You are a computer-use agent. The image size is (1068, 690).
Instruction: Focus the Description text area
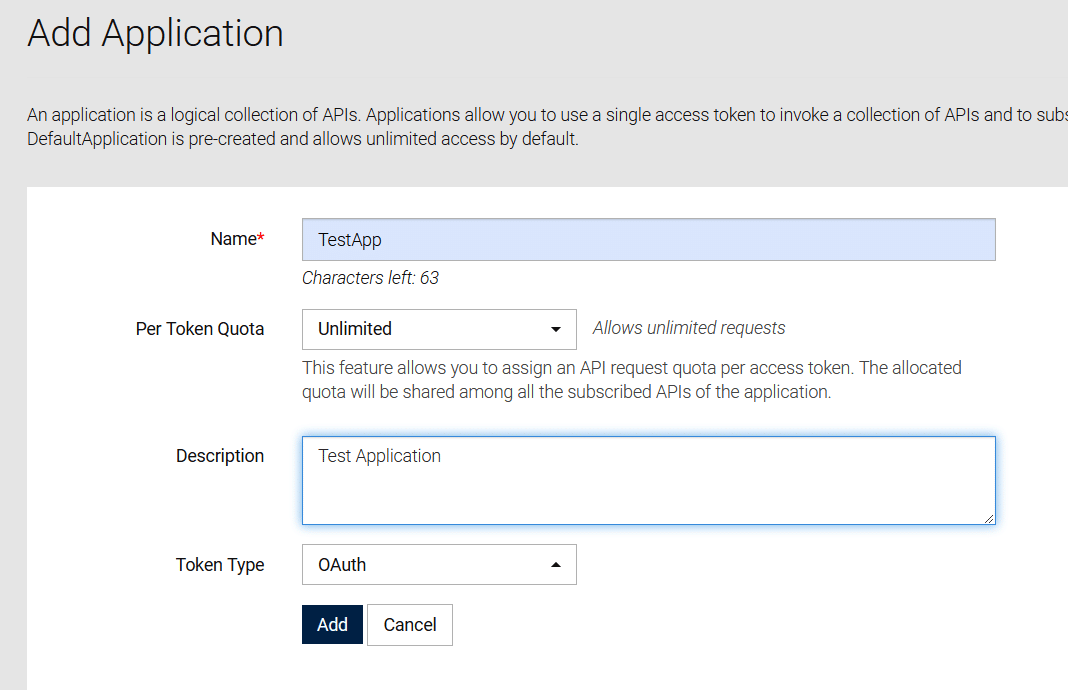648,480
